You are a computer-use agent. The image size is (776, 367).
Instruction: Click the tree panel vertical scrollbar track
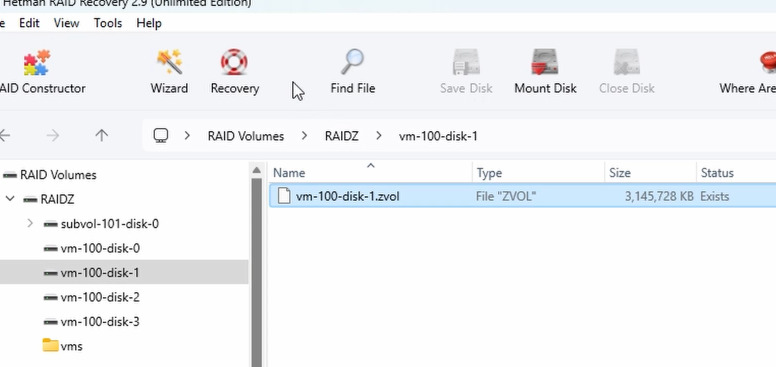tap(256, 272)
